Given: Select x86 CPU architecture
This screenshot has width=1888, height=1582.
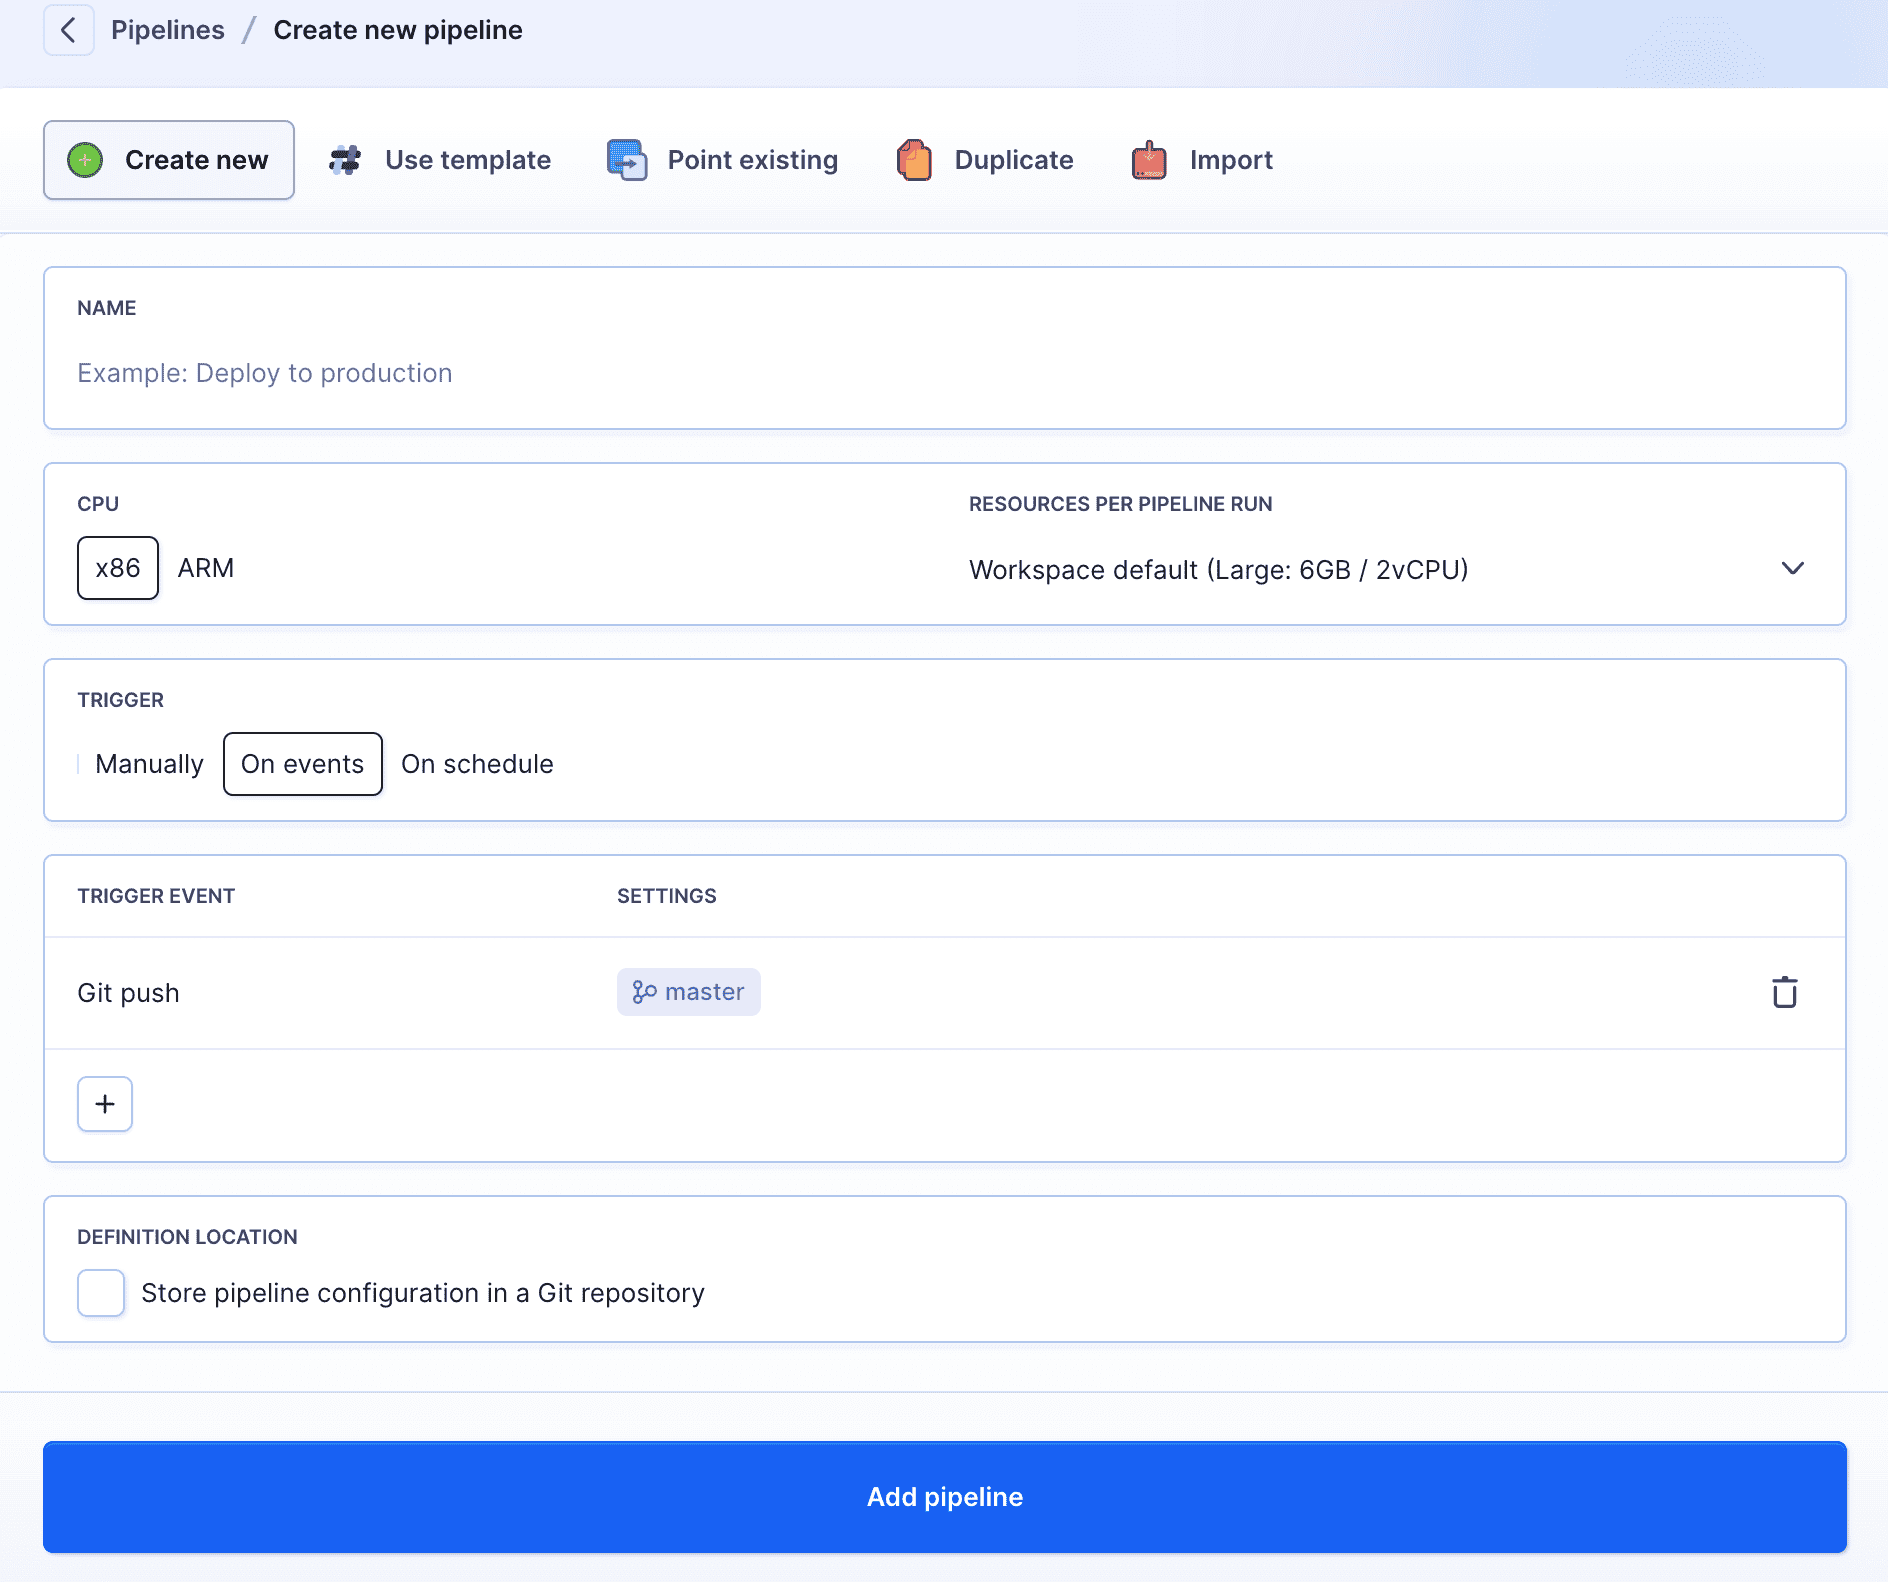Looking at the screenshot, I should (118, 568).
